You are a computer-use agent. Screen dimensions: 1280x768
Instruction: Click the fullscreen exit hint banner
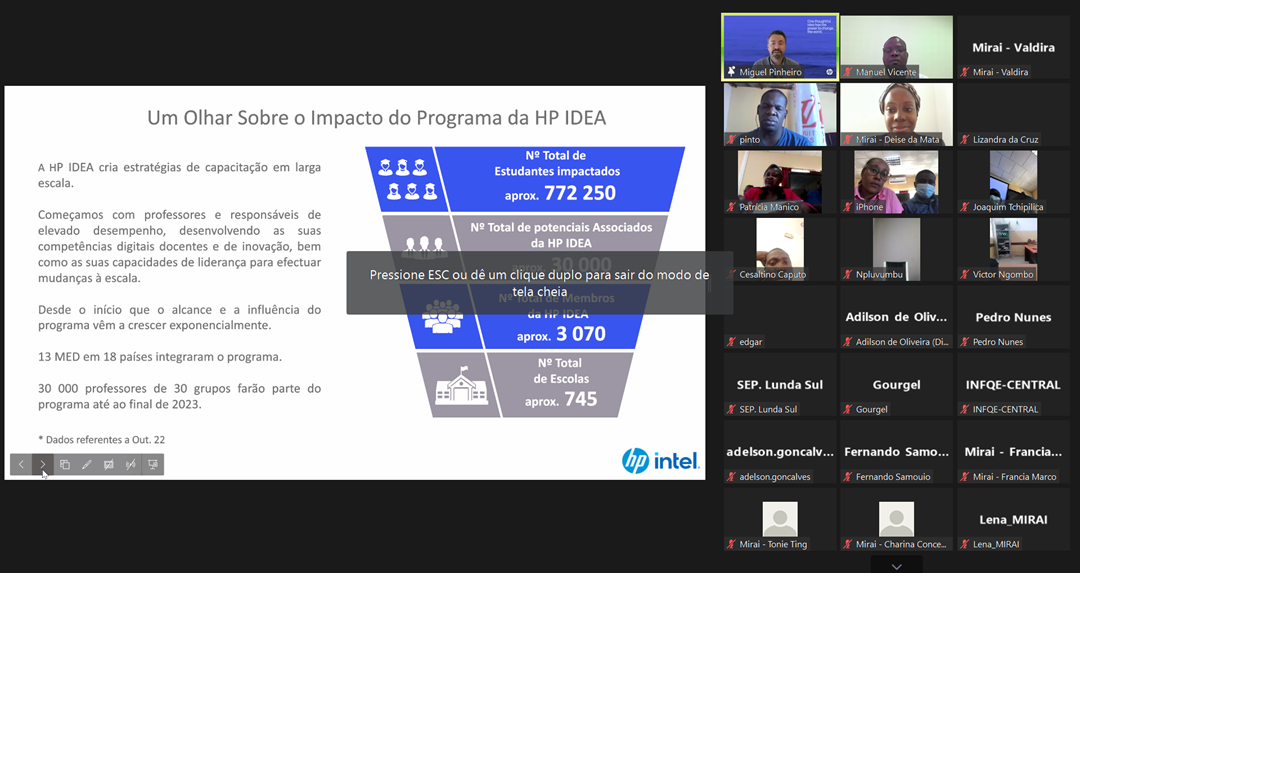[x=539, y=283]
